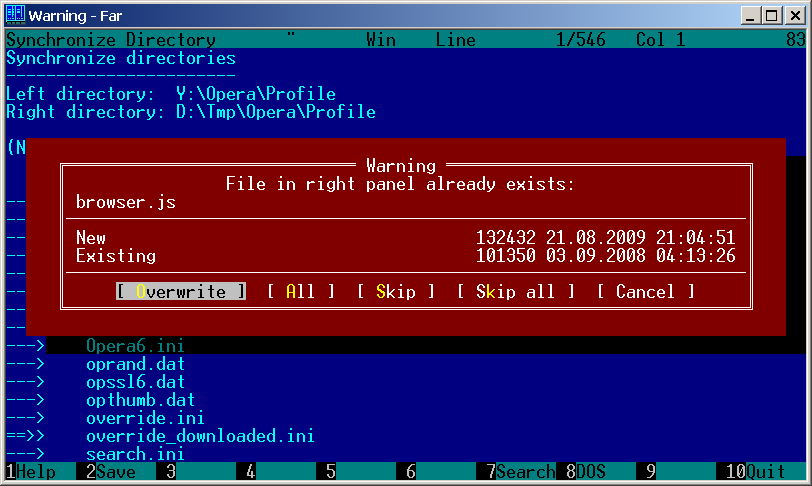The width and height of the screenshot is (812, 486).
Task: Select the opthumb.dat line
Action: [140, 400]
